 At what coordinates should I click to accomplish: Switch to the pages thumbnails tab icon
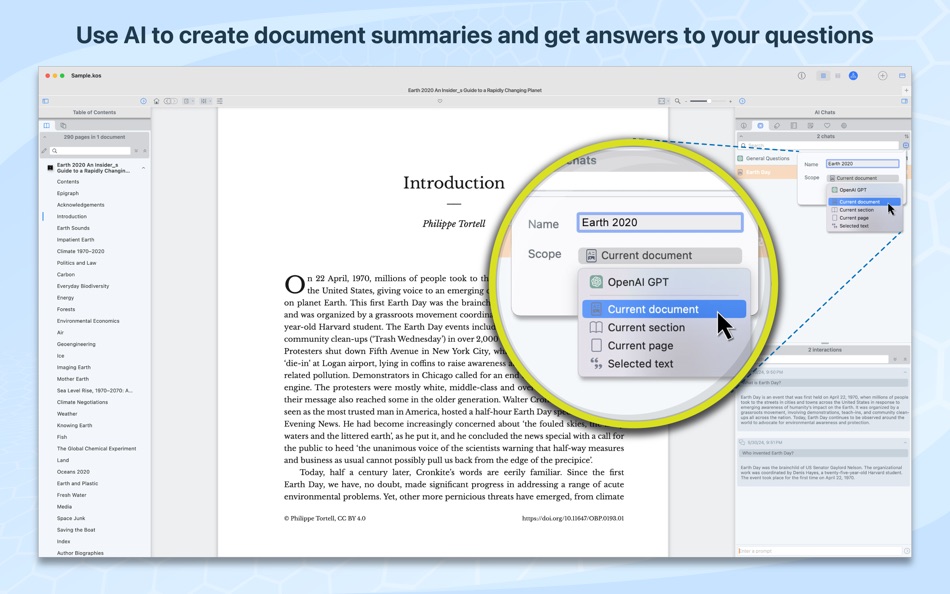click(x=63, y=125)
